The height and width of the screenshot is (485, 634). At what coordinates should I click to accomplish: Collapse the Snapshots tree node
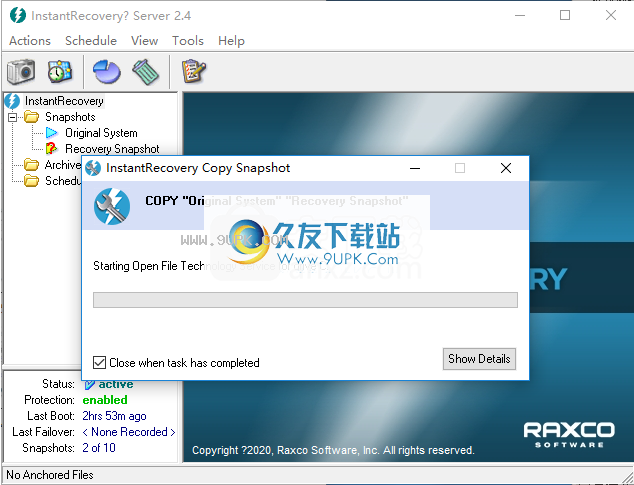coord(13,117)
